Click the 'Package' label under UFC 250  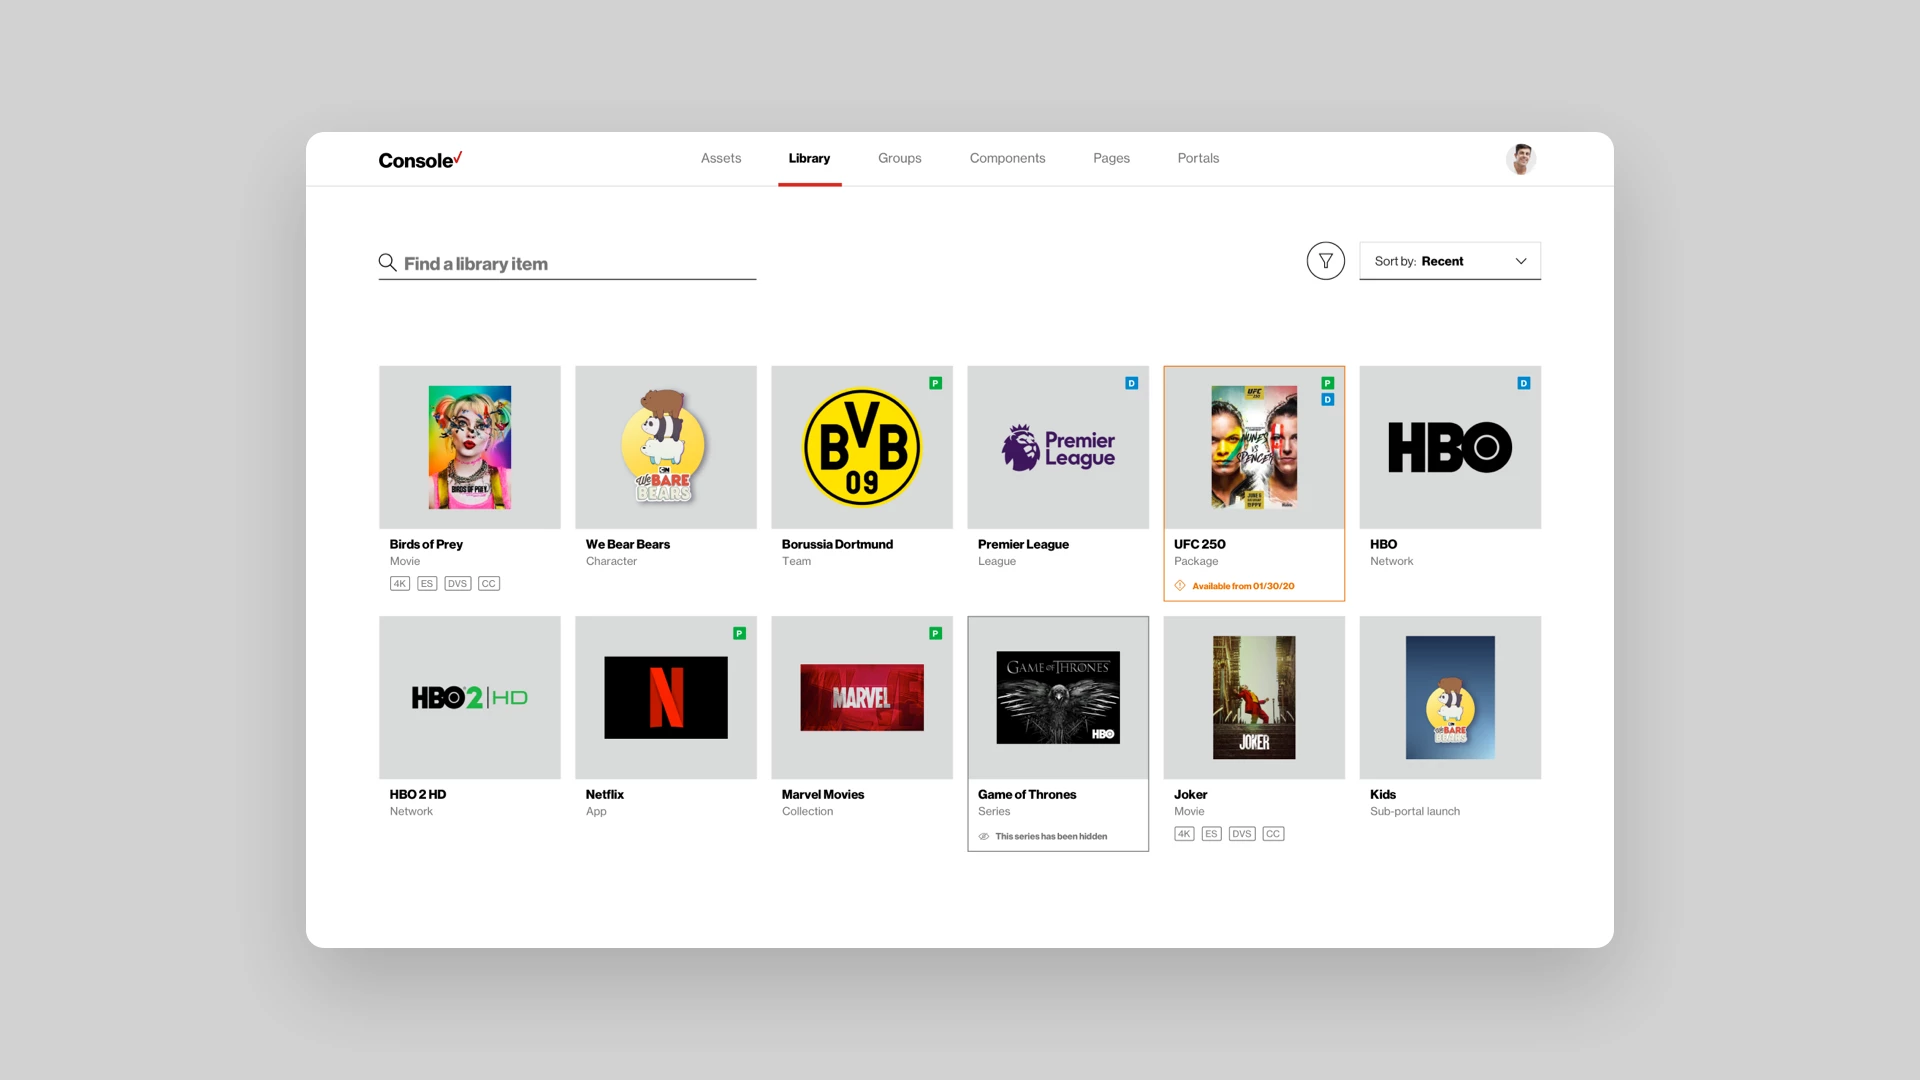(x=1196, y=561)
